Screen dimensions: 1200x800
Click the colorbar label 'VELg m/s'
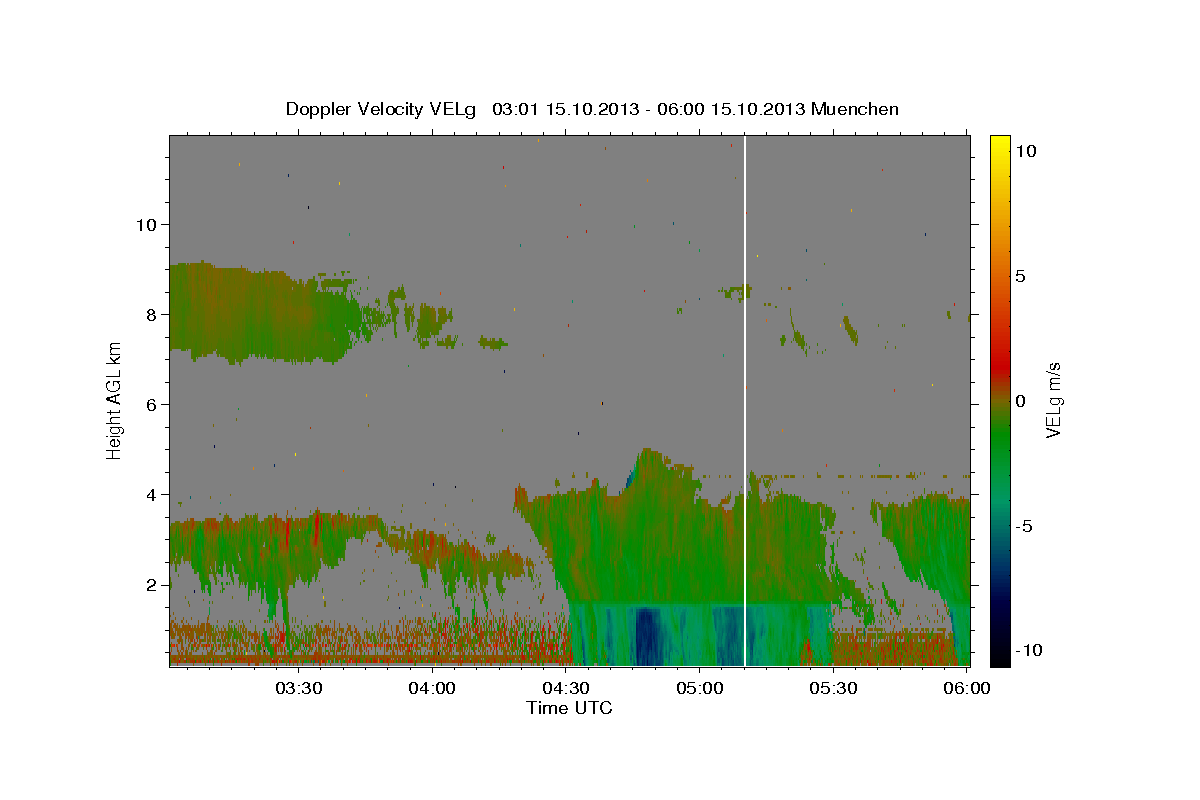1053,400
